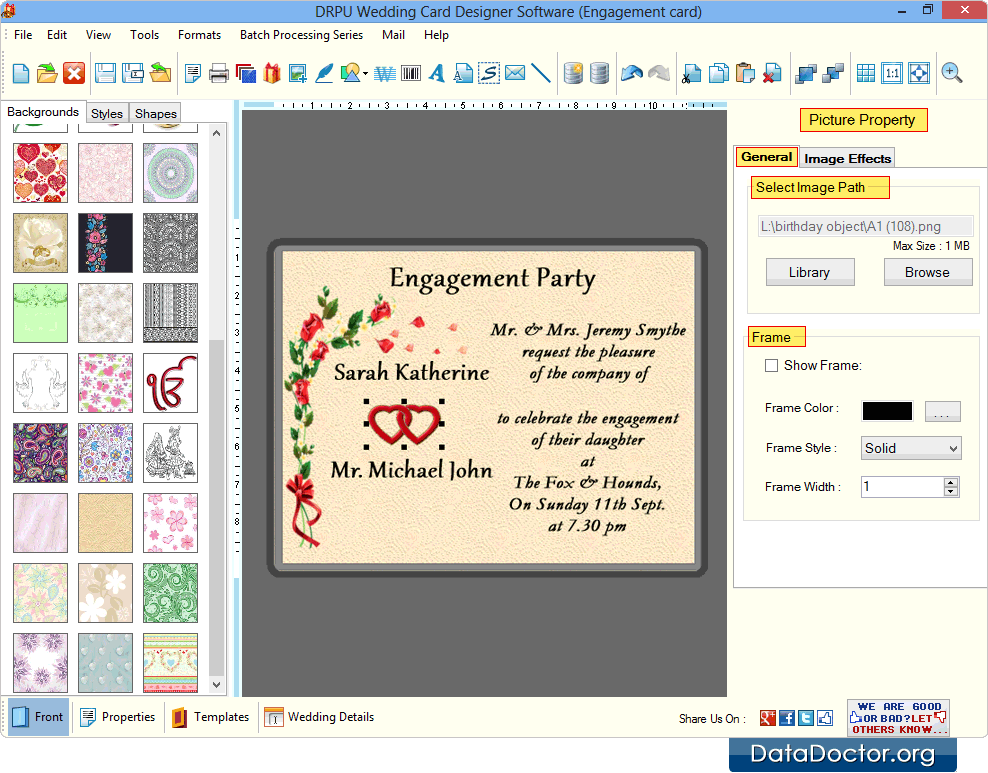Show grid with the grid icon
Image resolution: width=988 pixels, height=773 pixels.
866,74
